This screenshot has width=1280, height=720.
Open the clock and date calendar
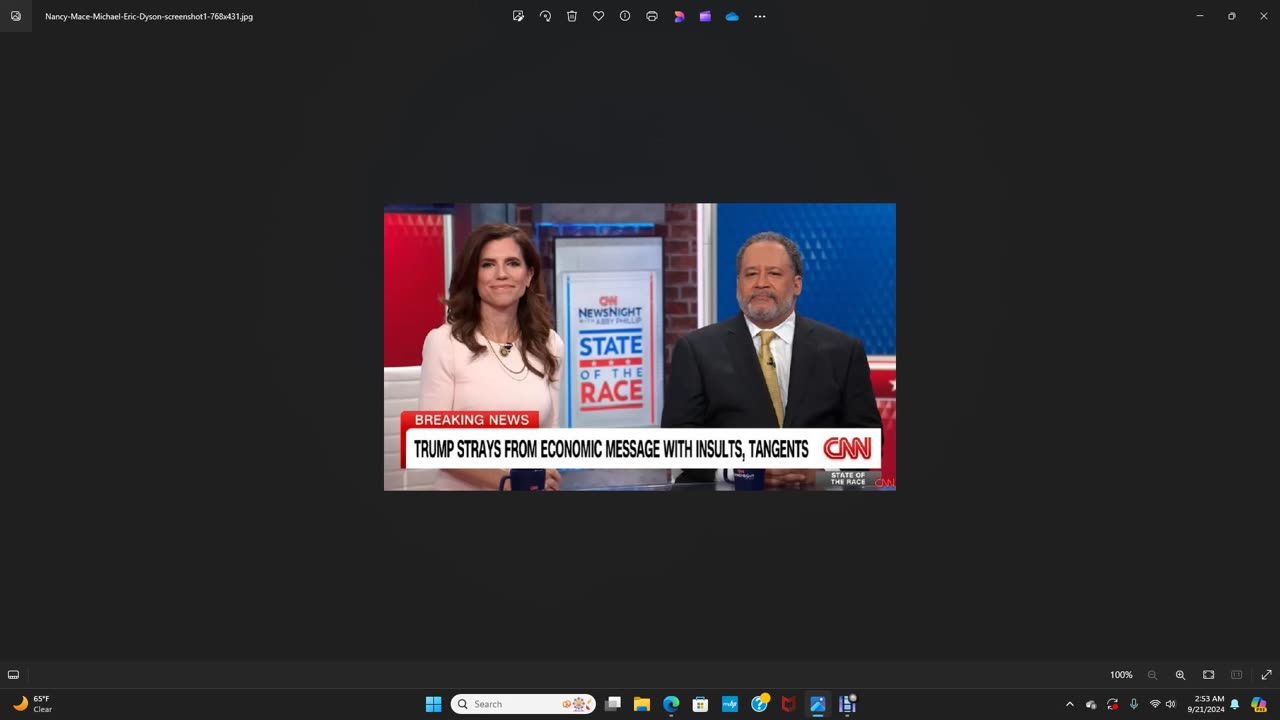1208,704
